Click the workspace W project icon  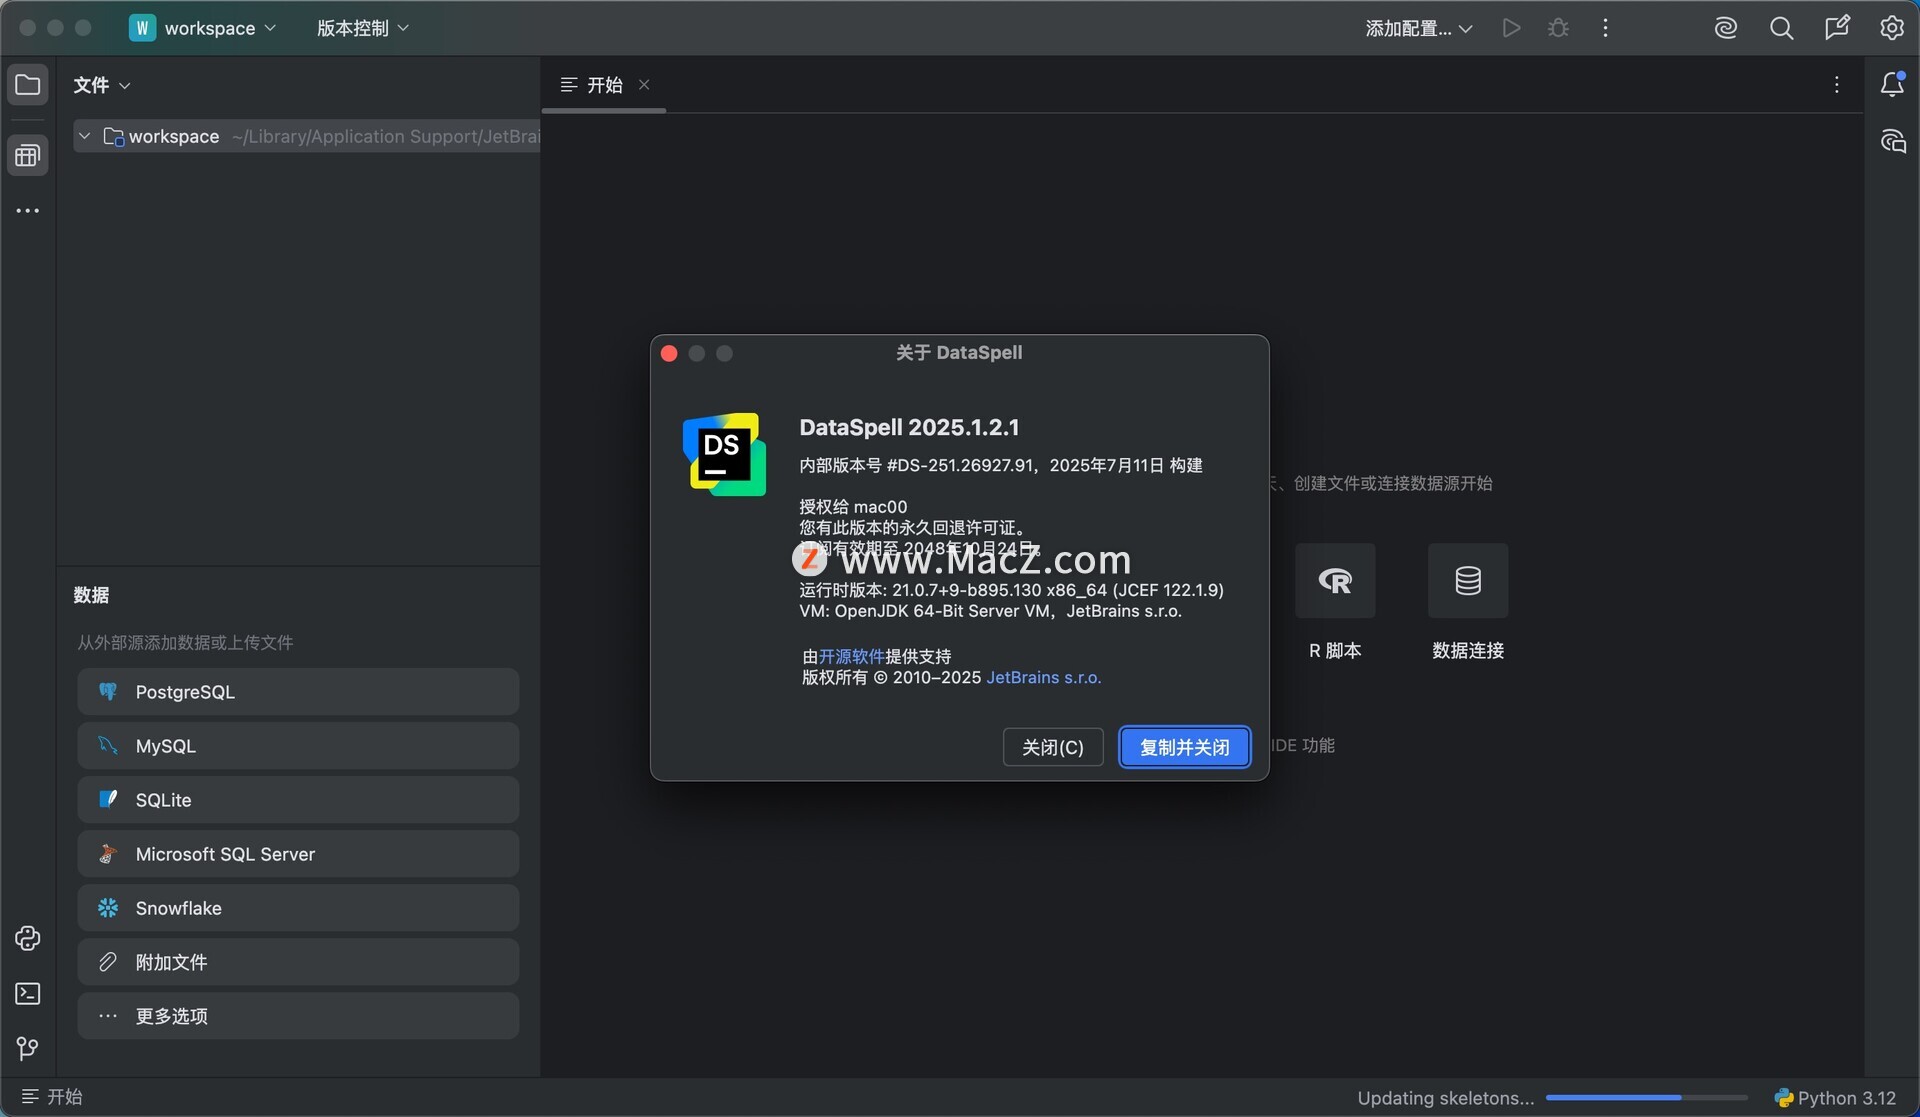(142, 28)
